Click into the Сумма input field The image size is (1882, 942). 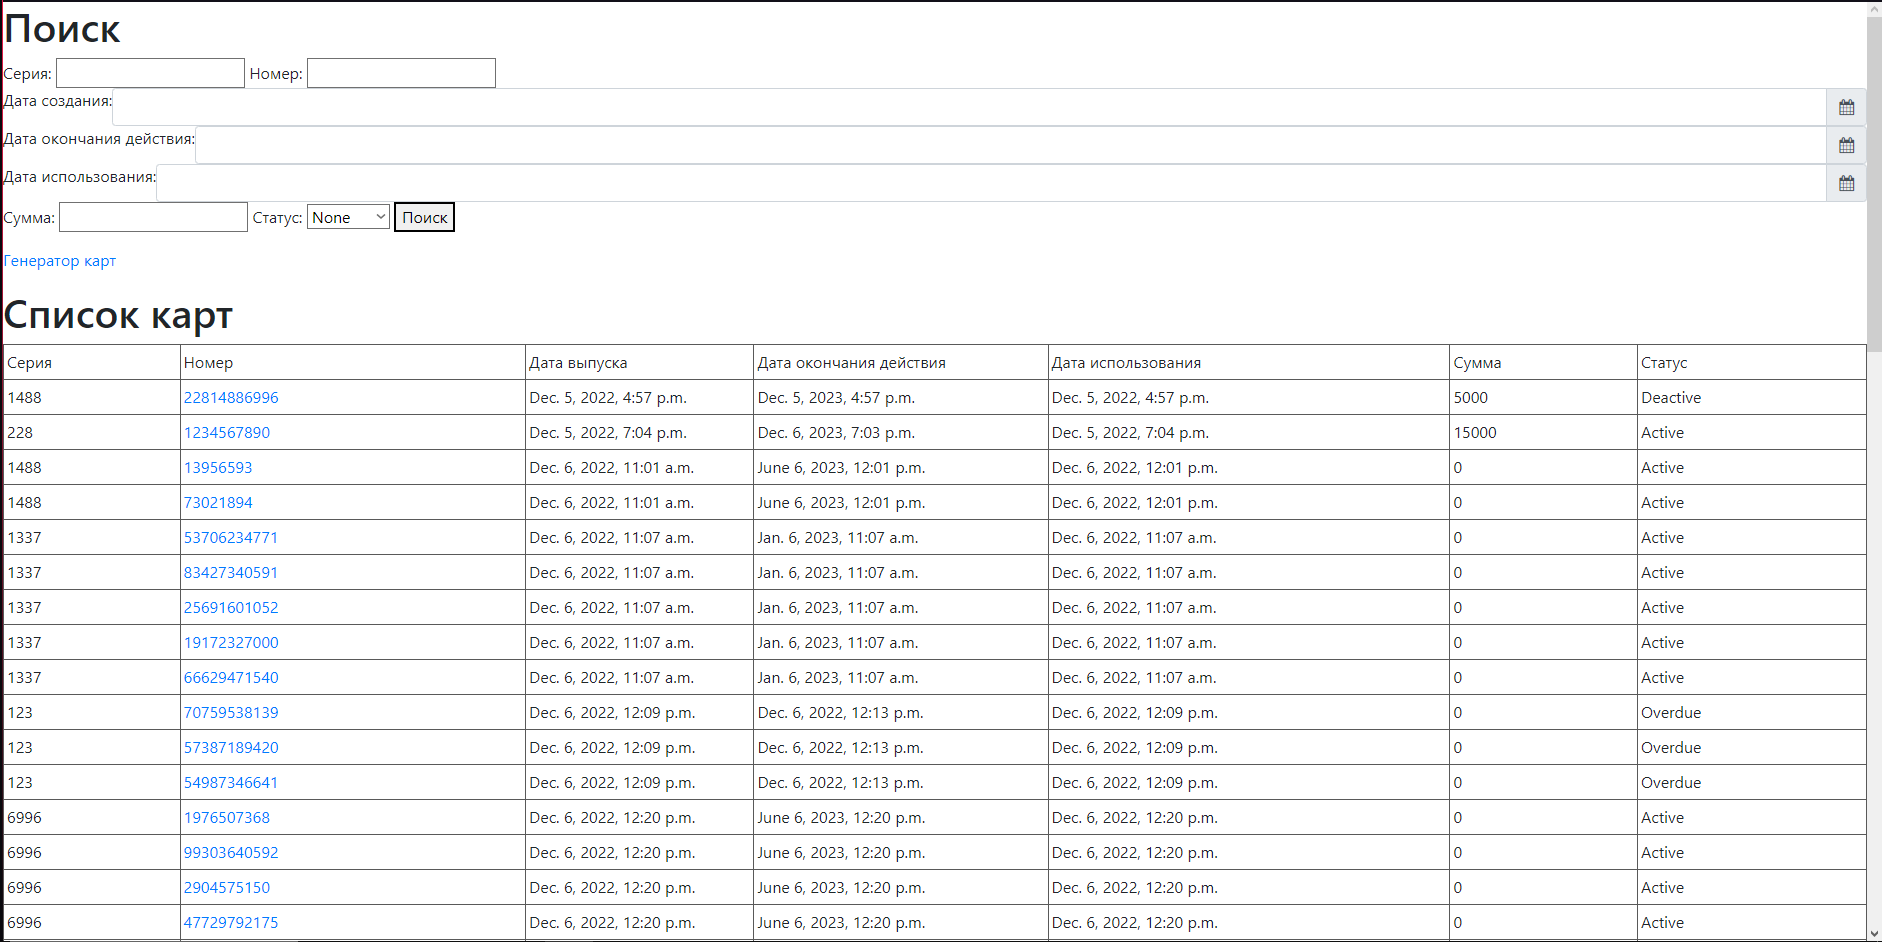[153, 217]
